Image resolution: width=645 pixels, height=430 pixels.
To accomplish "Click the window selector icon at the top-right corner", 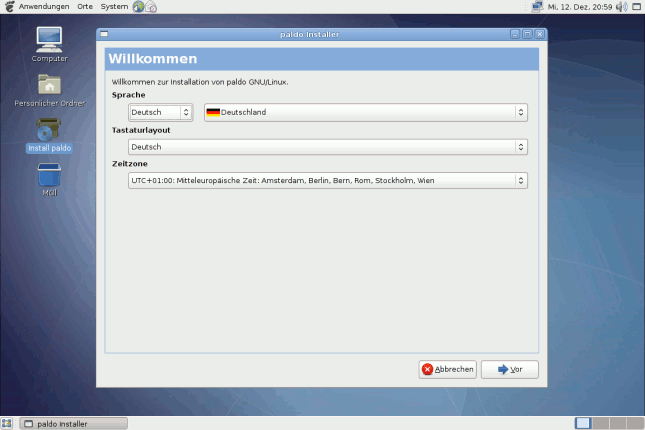I will tap(636, 7).
